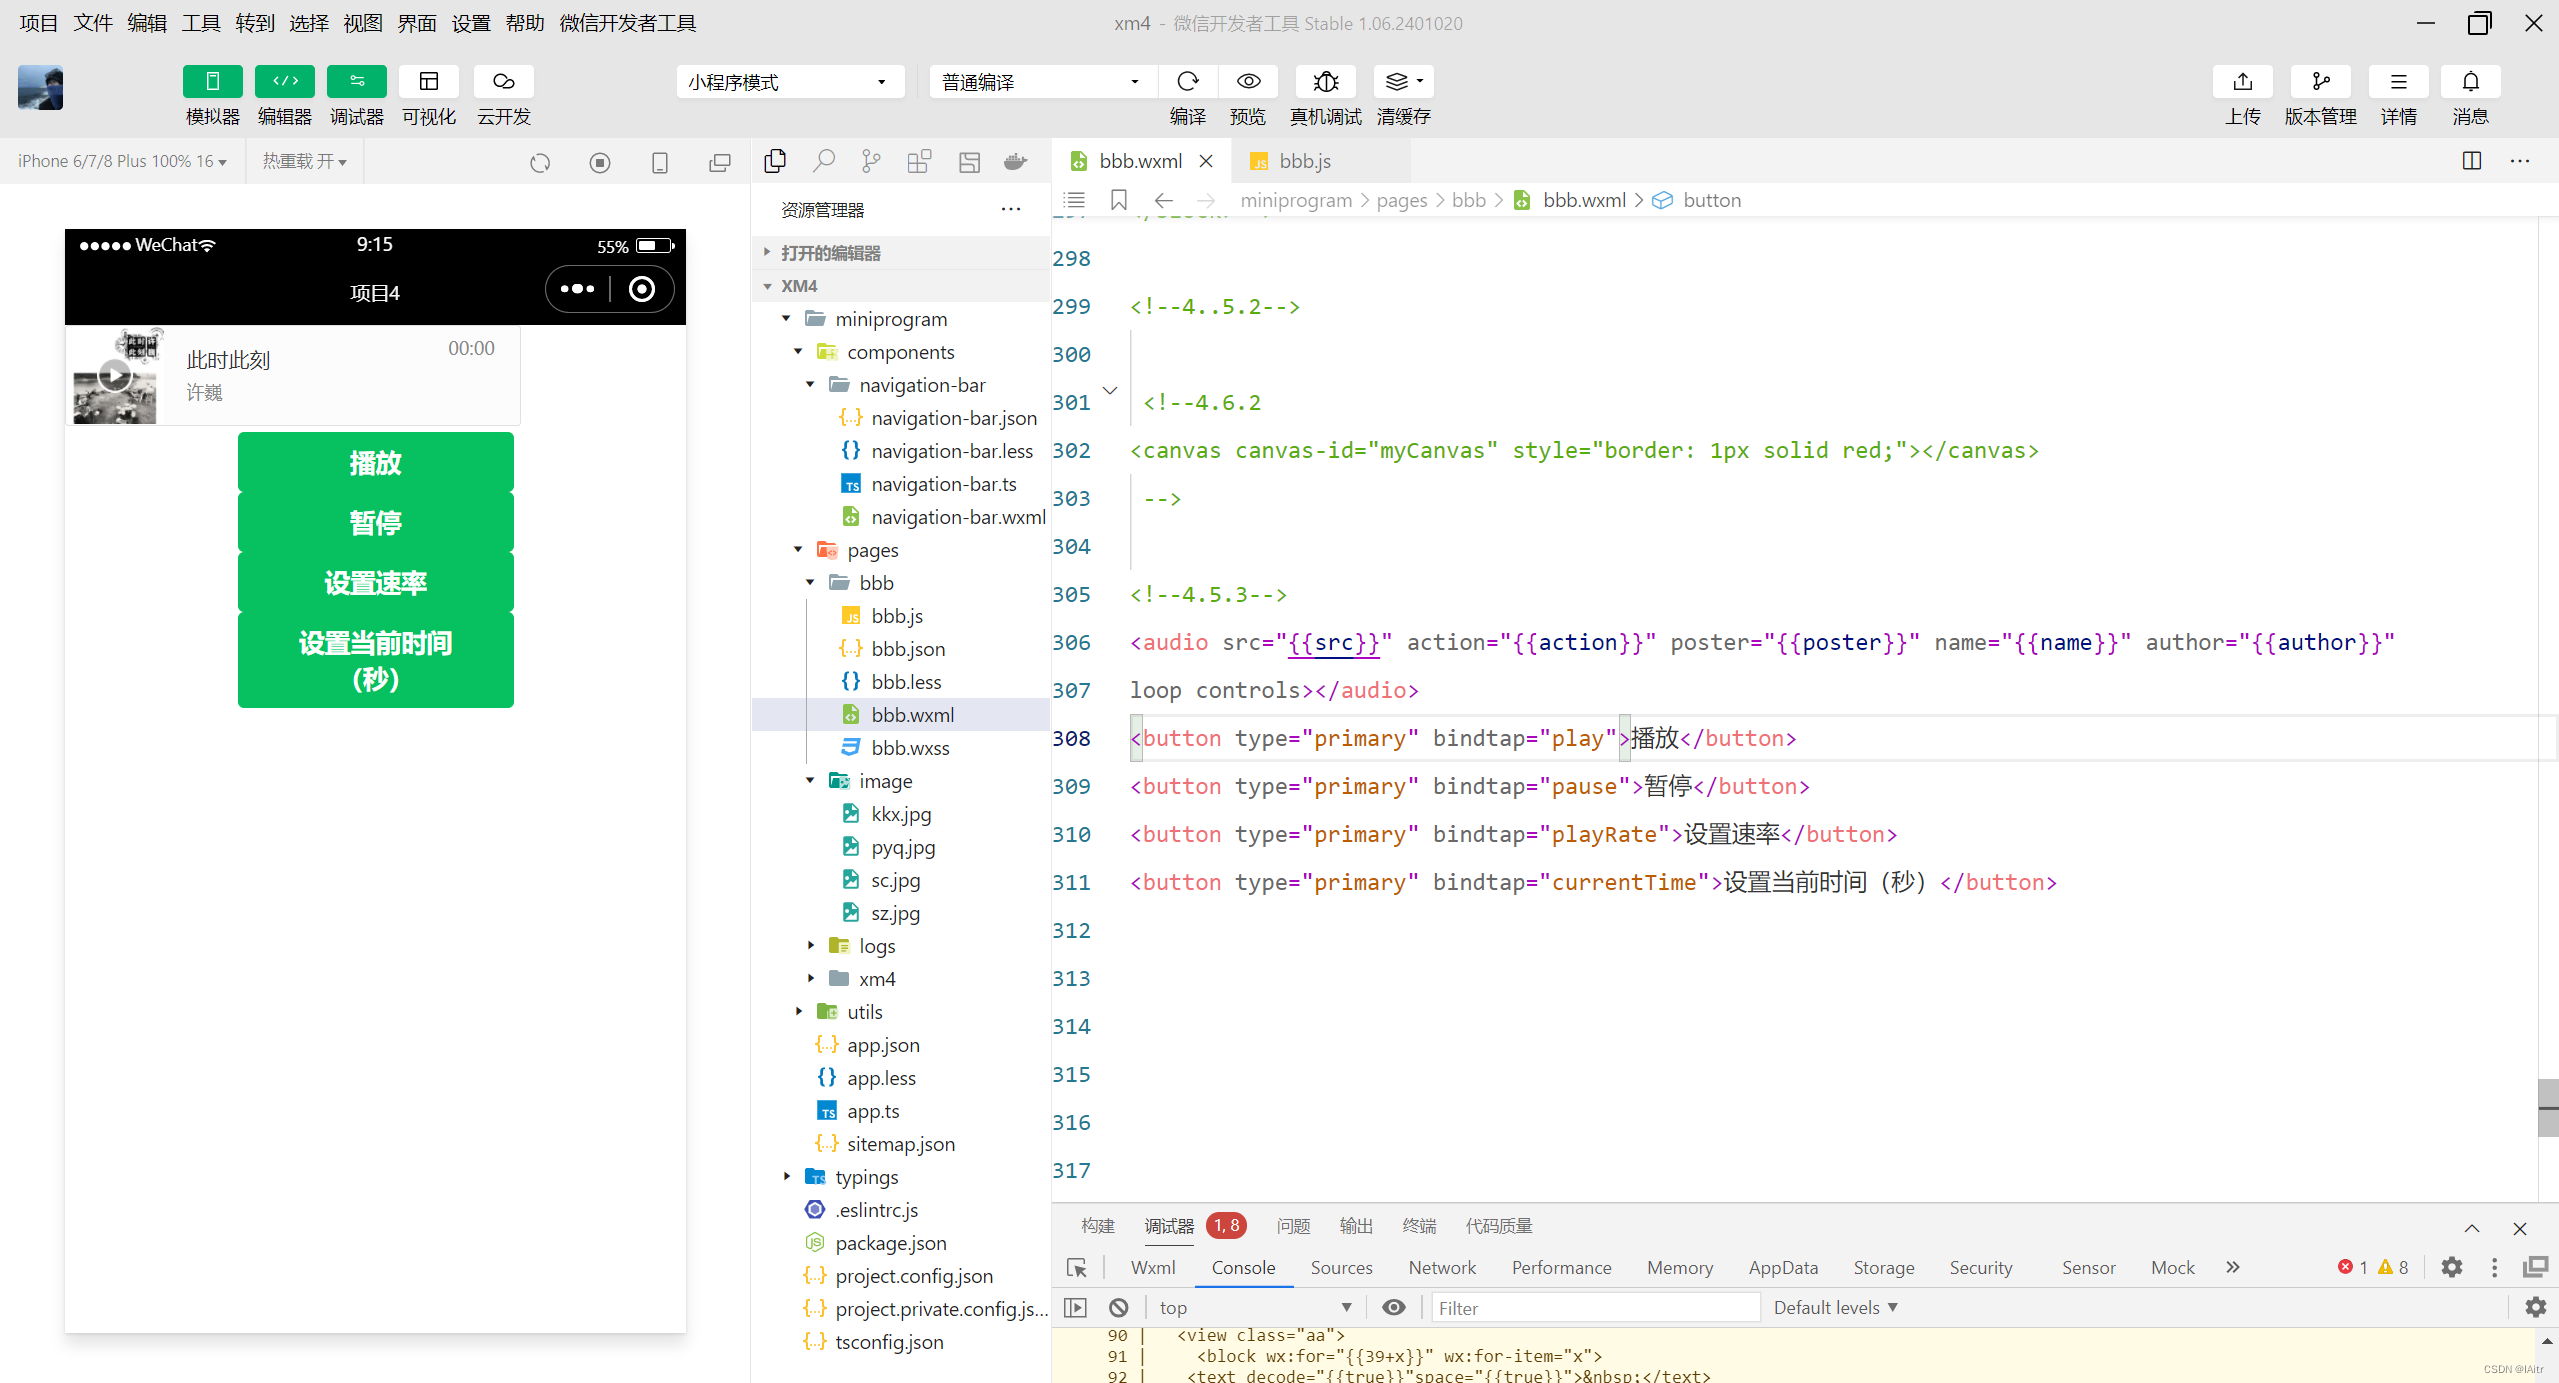Open the search icon in explorer sidebar
2559x1383 pixels.
(823, 162)
